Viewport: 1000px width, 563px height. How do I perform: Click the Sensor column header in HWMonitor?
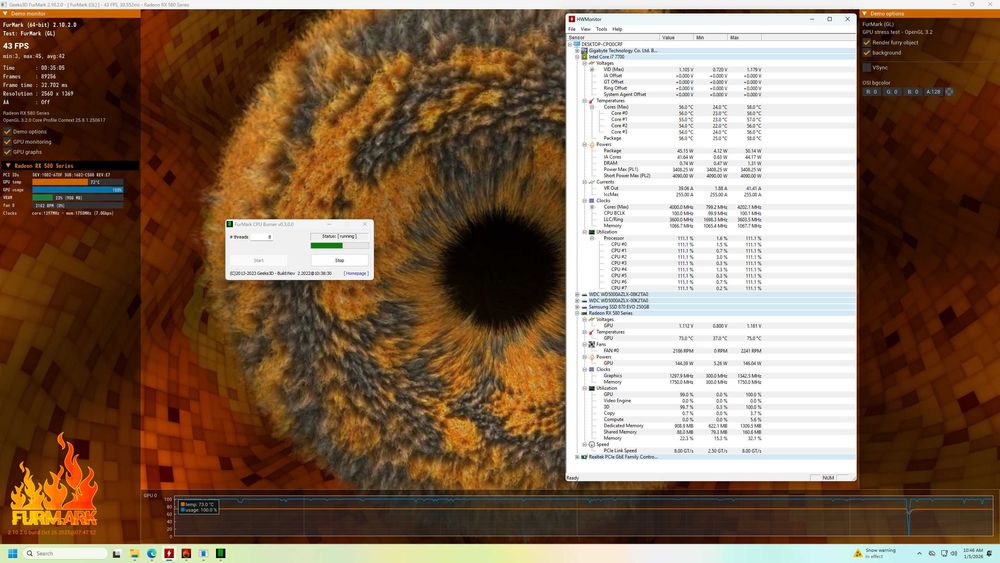[613, 38]
